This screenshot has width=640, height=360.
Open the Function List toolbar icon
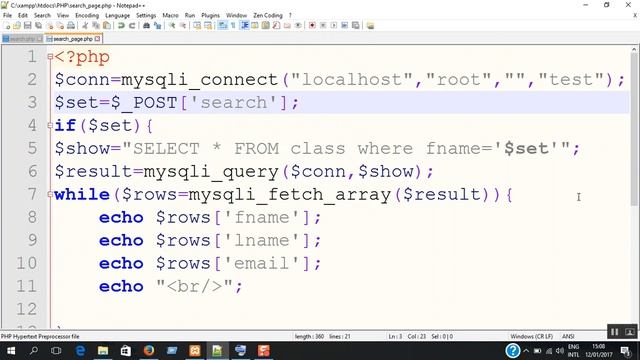tap(276, 25)
